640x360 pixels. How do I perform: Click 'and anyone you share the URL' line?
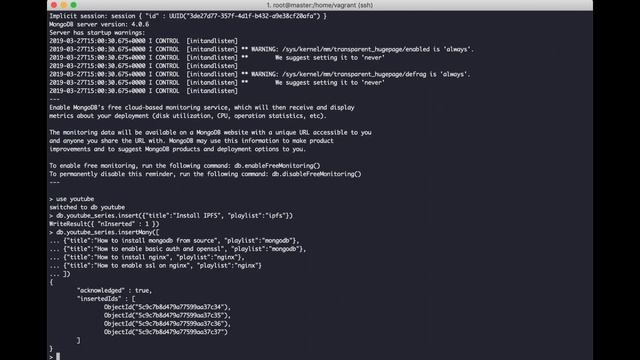191,141
